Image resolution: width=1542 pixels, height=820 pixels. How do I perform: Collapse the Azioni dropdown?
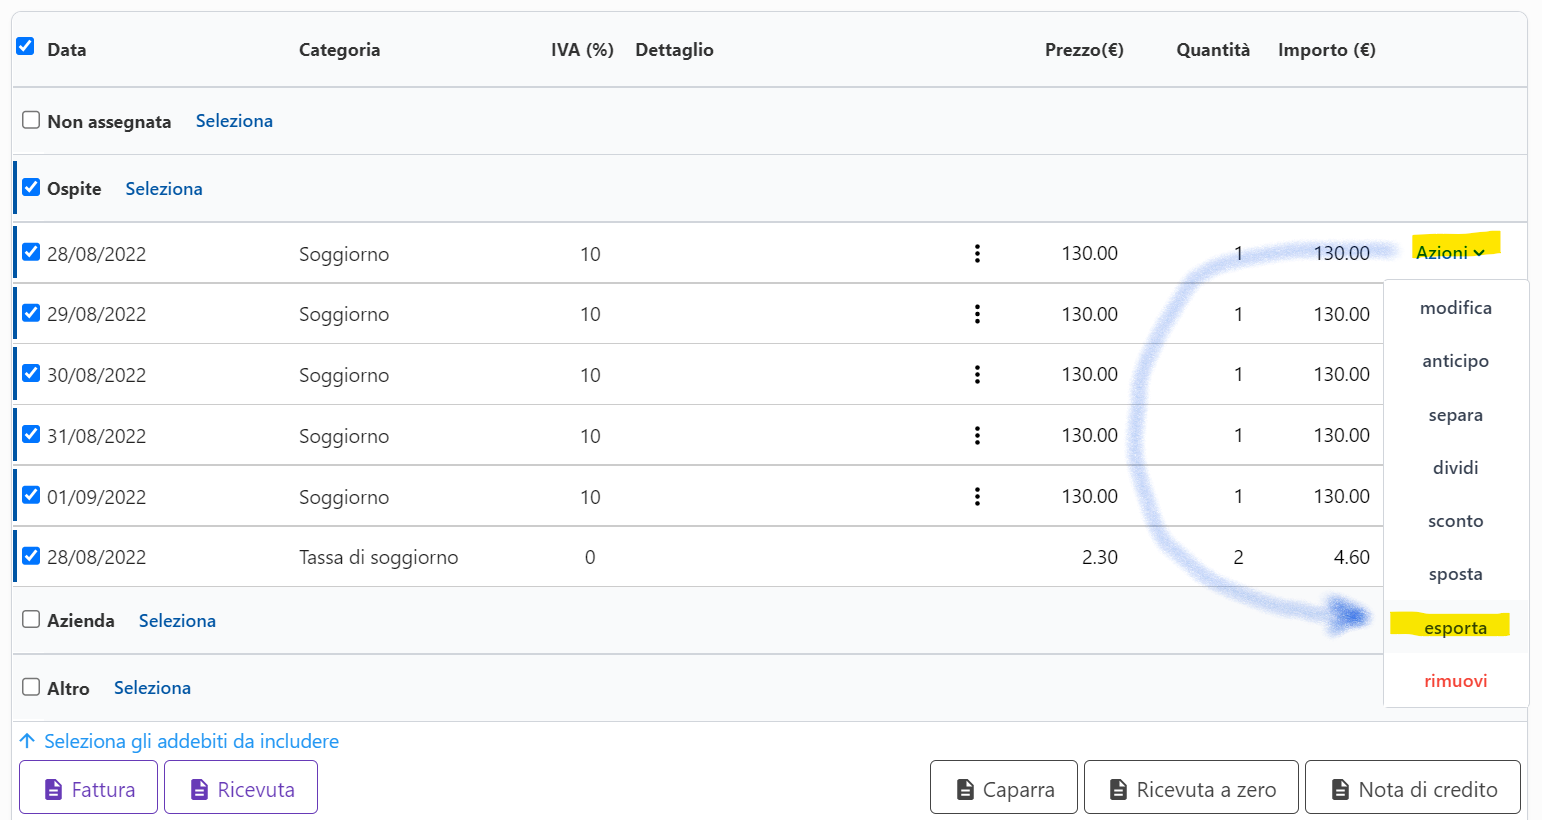point(1449,253)
